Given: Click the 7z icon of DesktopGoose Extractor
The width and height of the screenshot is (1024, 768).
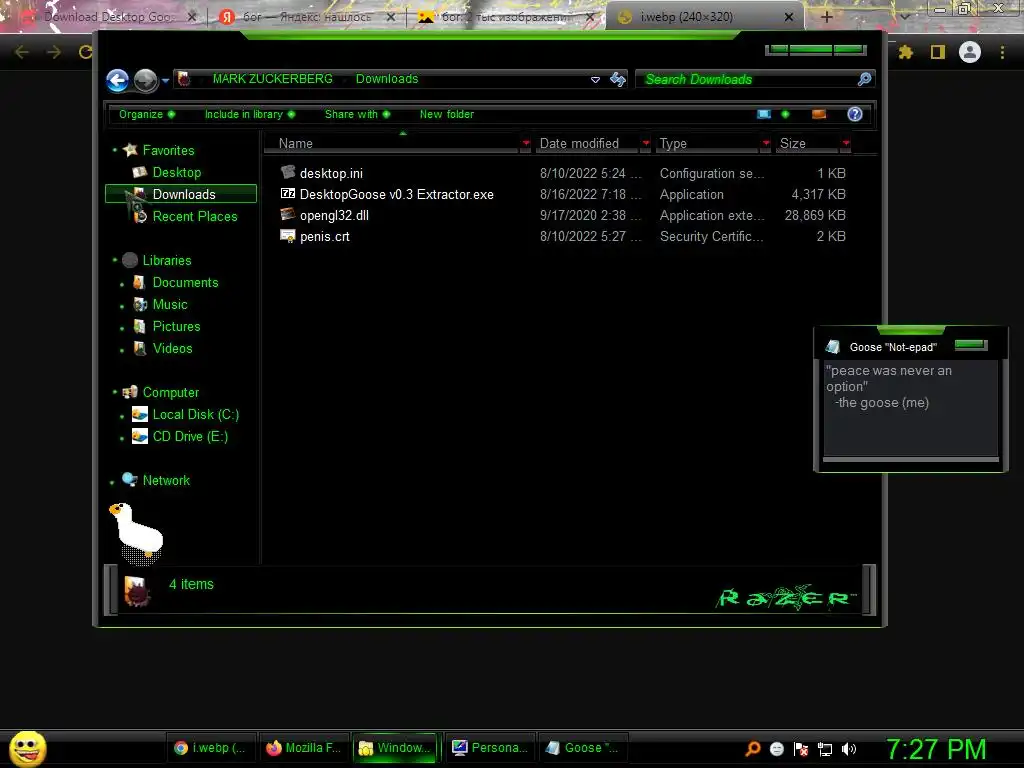Looking at the screenshot, I should 288,193.
